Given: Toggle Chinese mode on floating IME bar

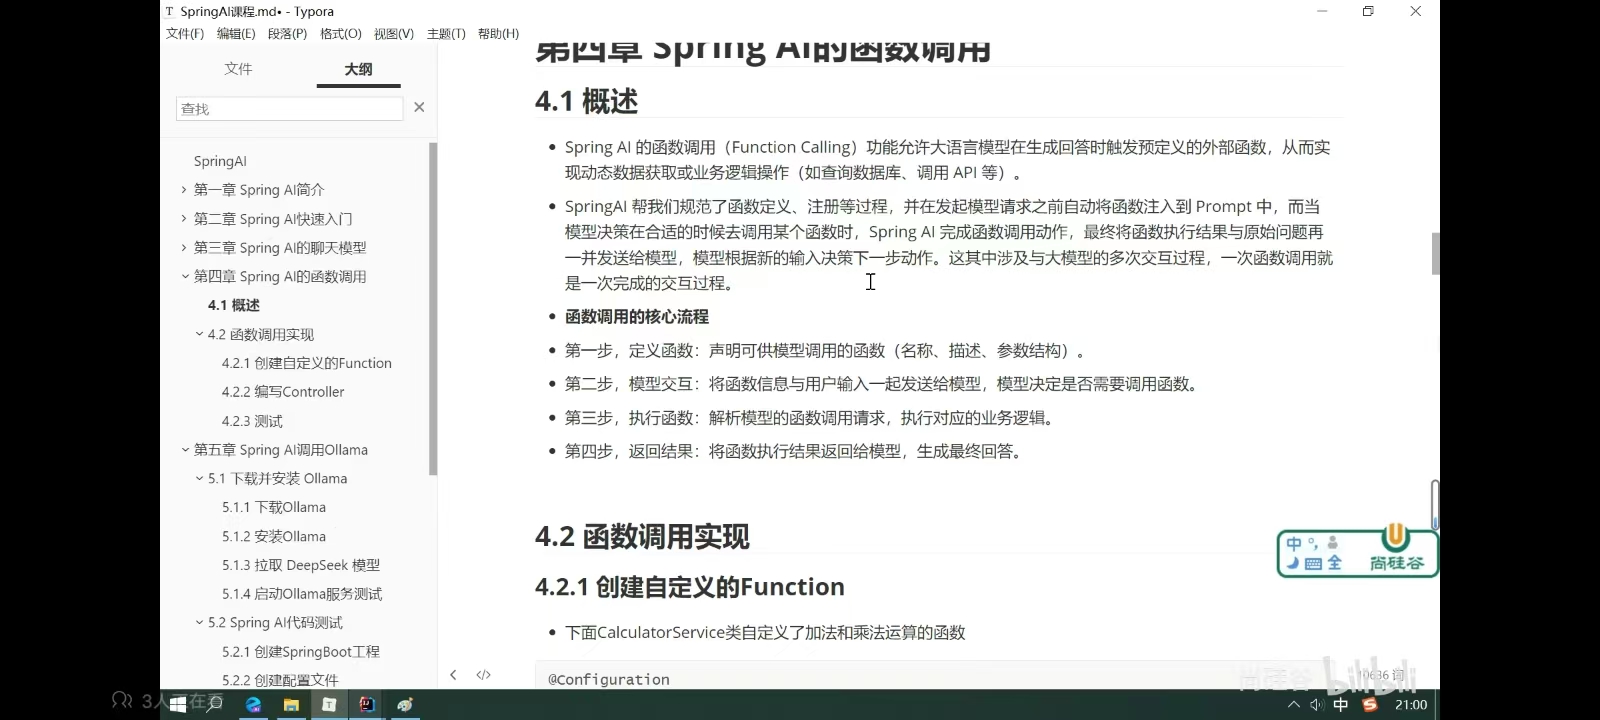Looking at the screenshot, I should coord(1294,544).
